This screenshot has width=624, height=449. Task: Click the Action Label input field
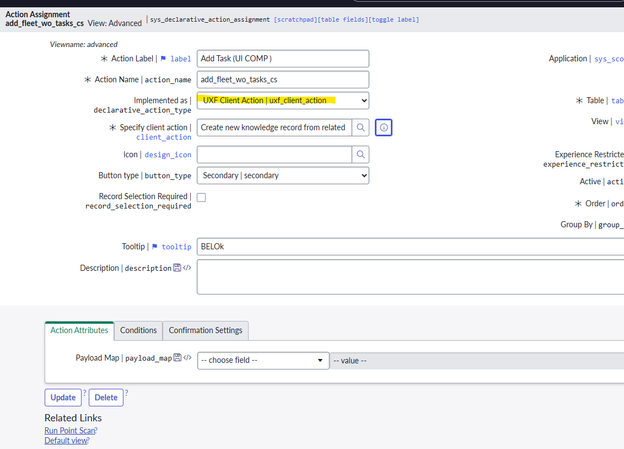pos(283,59)
